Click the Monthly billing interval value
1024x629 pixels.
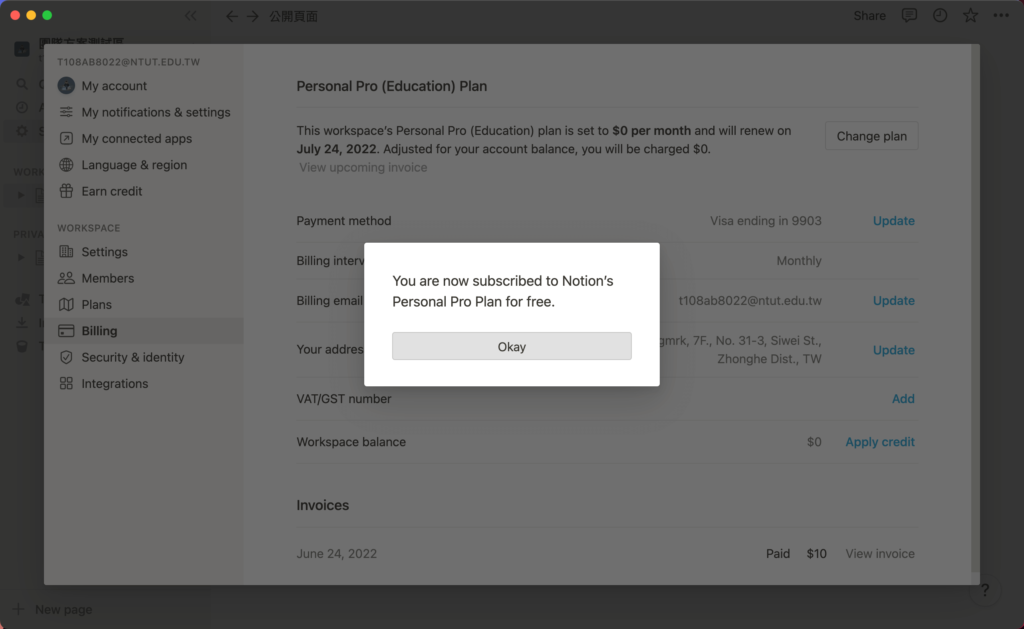[x=799, y=261]
